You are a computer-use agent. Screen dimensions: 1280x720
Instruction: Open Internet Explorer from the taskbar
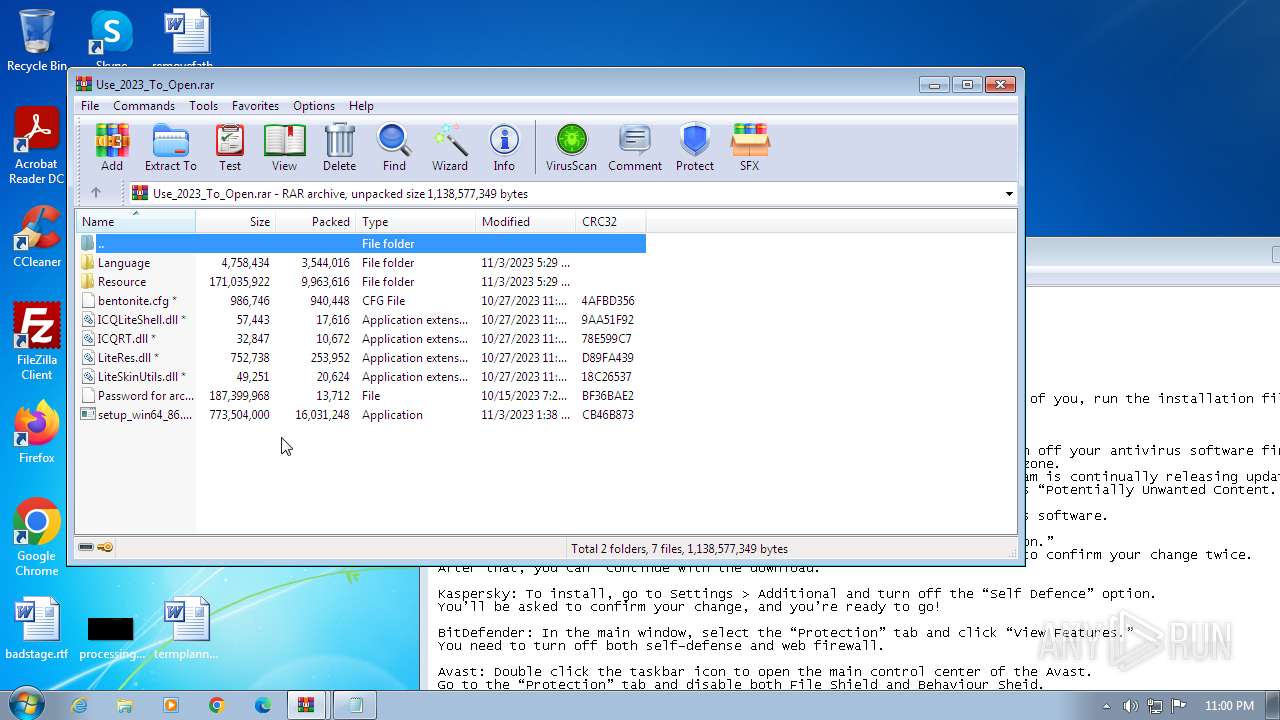(x=79, y=705)
